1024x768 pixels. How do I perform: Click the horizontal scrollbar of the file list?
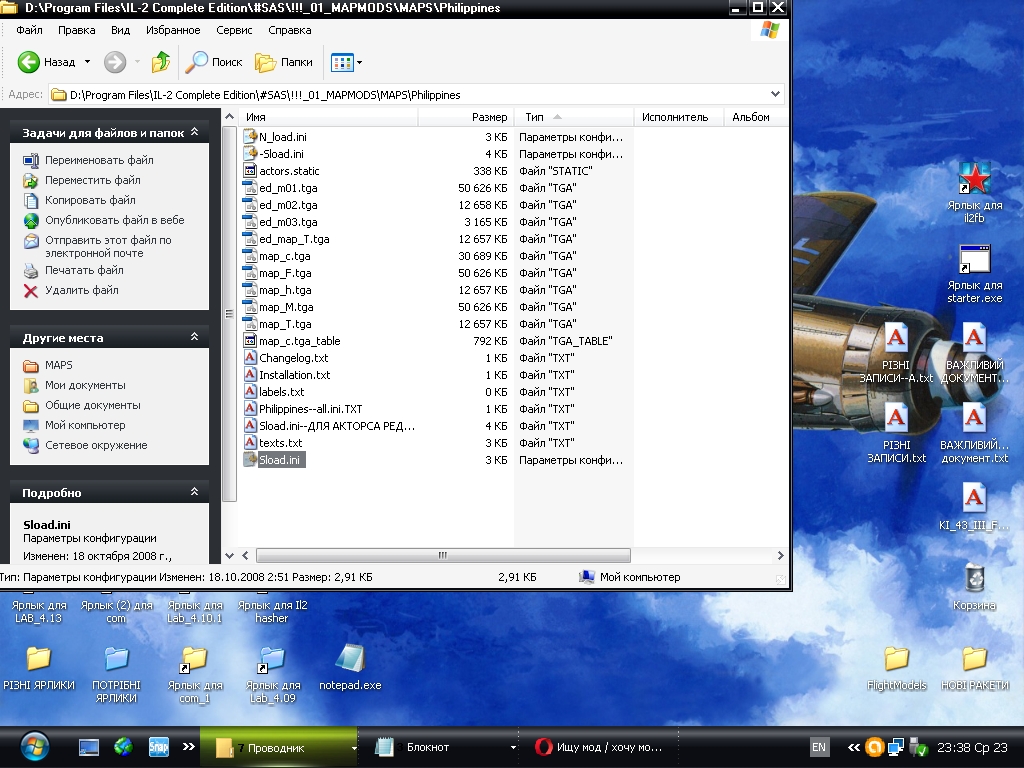[443, 555]
